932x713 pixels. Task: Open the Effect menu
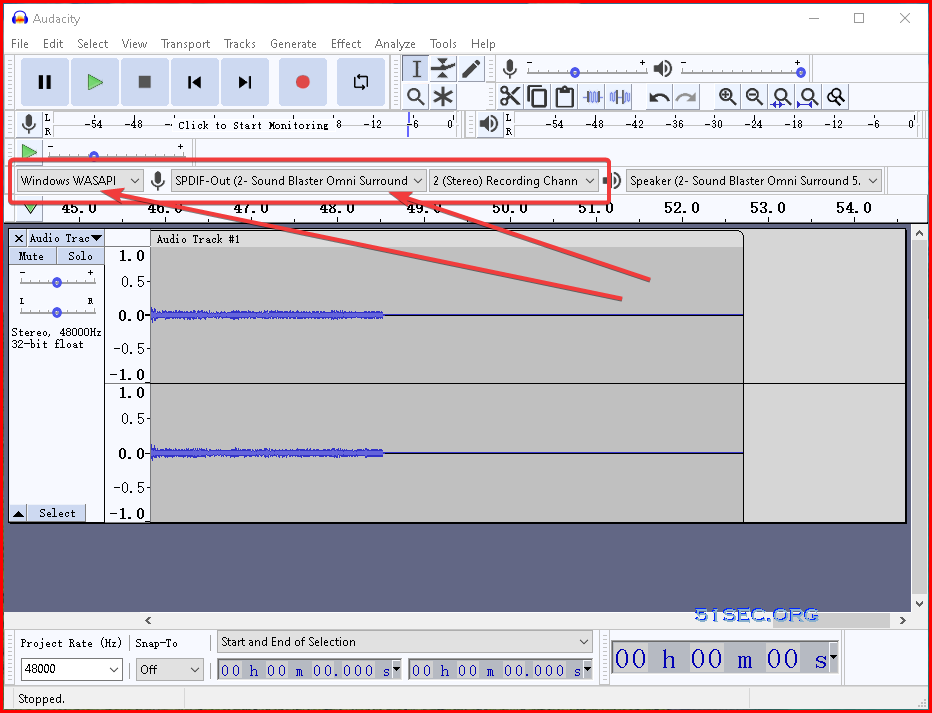[x=346, y=44]
